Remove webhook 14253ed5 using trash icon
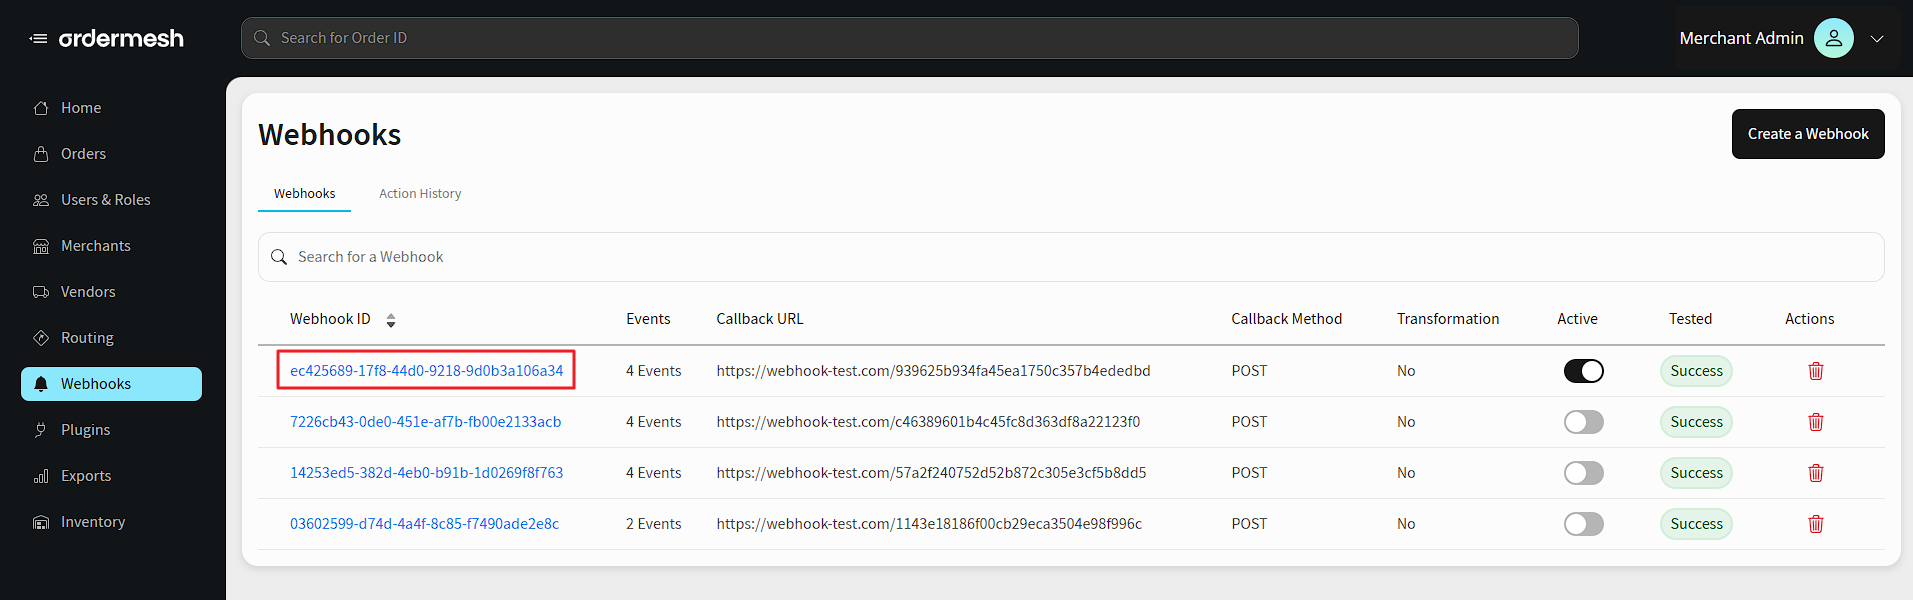 [x=1815, y=473]
